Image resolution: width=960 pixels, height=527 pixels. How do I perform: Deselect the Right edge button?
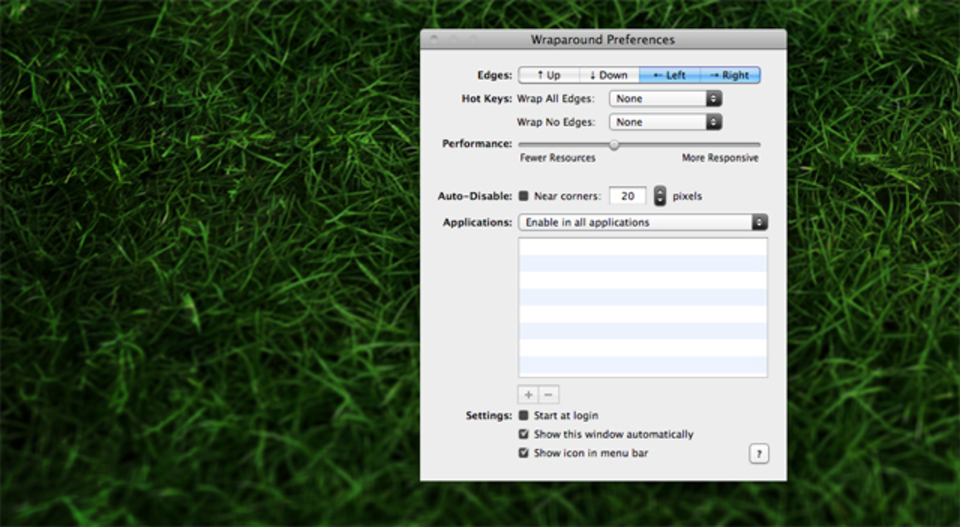click(730, 75)
